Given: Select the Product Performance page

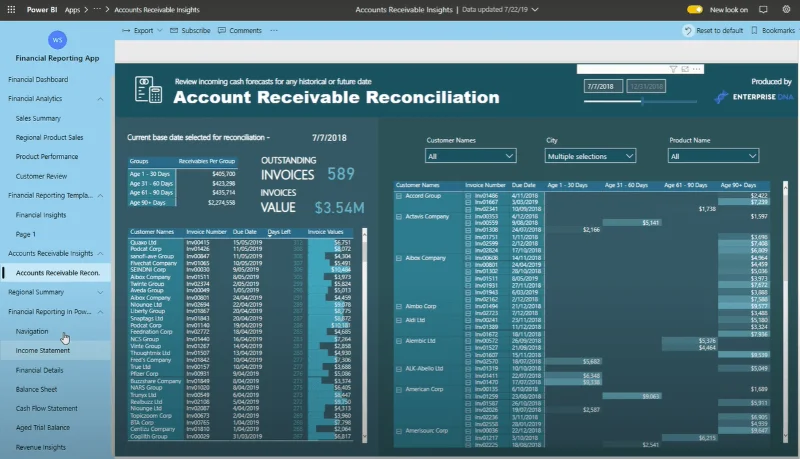Looking at the screenshot, I should 47,157.
